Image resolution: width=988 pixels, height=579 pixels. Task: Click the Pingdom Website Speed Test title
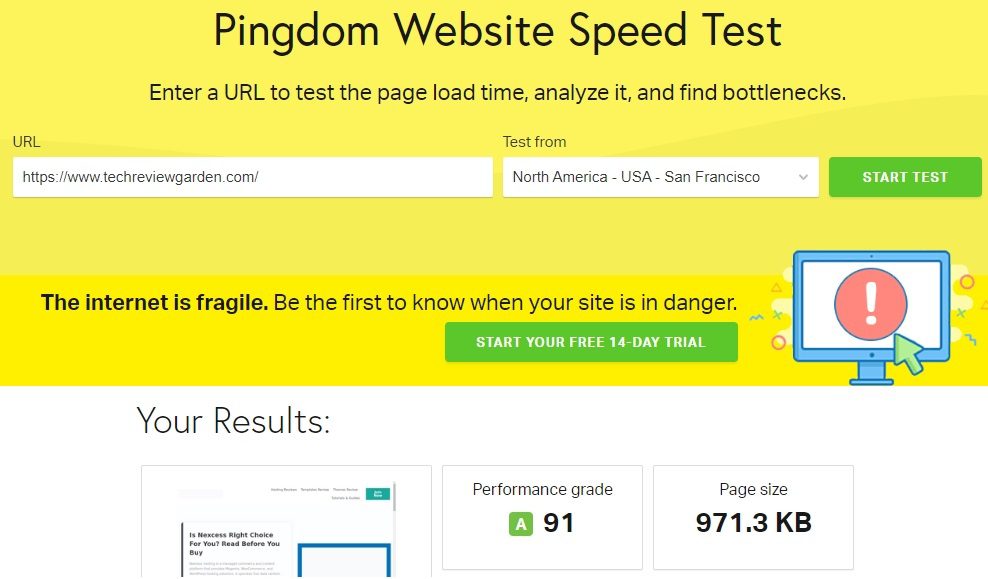[x=498, y=30]
